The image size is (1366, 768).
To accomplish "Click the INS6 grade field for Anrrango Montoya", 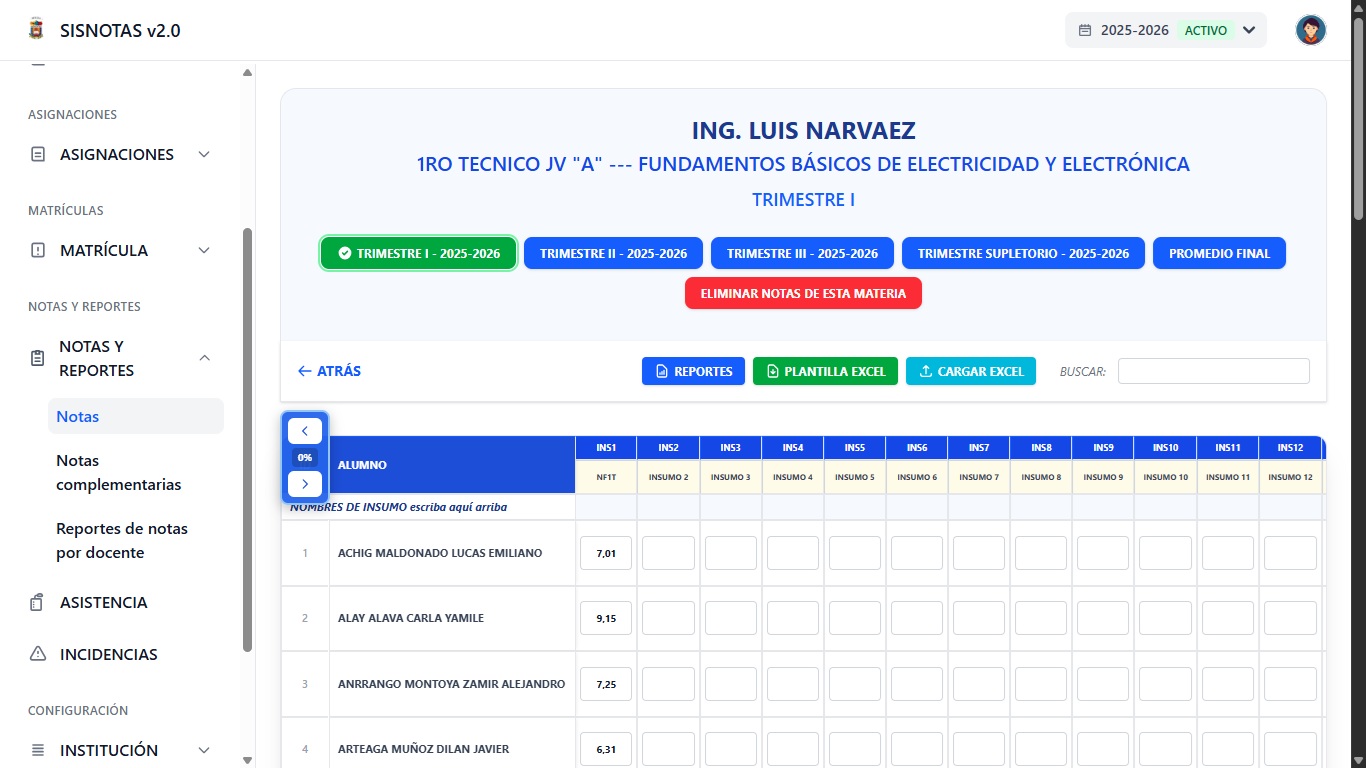I will click(x=917, y=684).
